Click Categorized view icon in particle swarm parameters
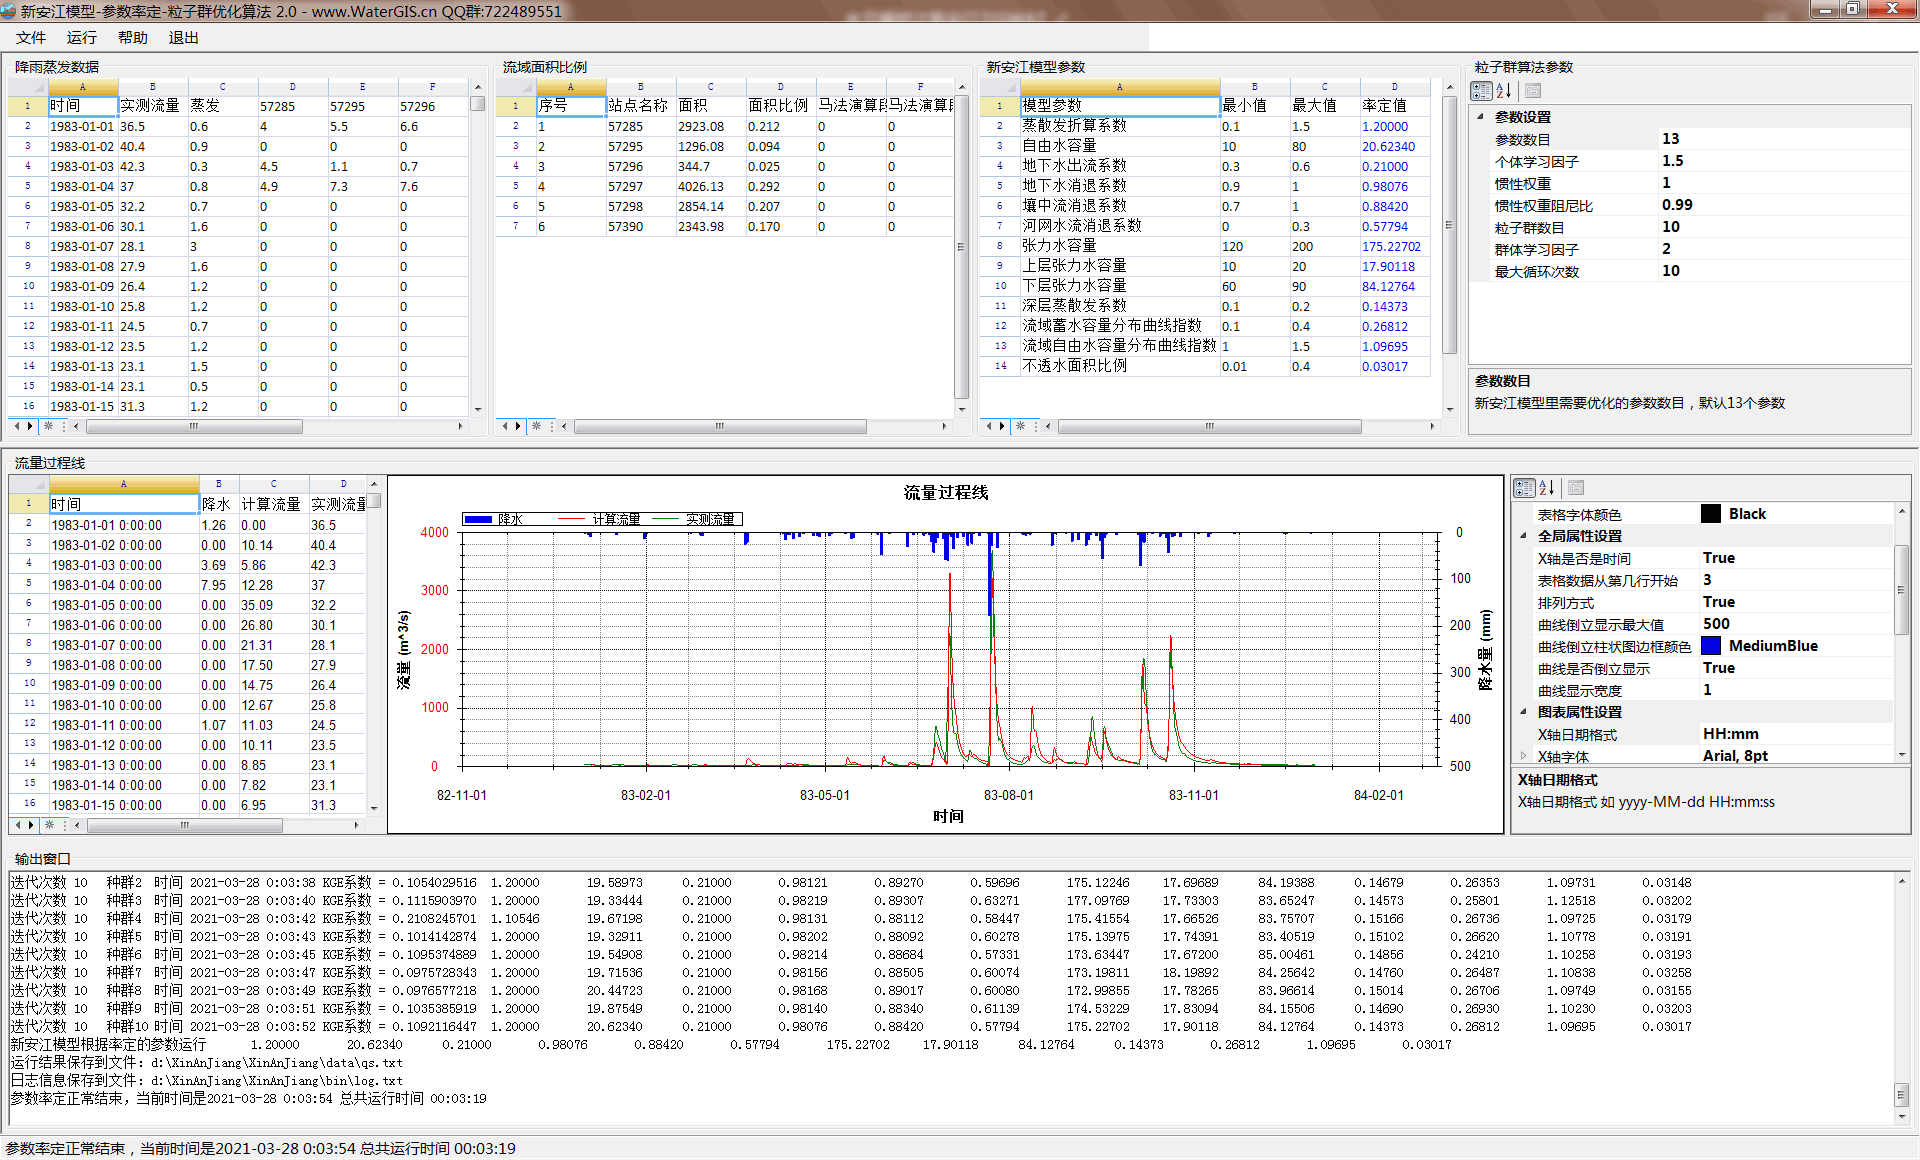 [x=1482, y=91]
